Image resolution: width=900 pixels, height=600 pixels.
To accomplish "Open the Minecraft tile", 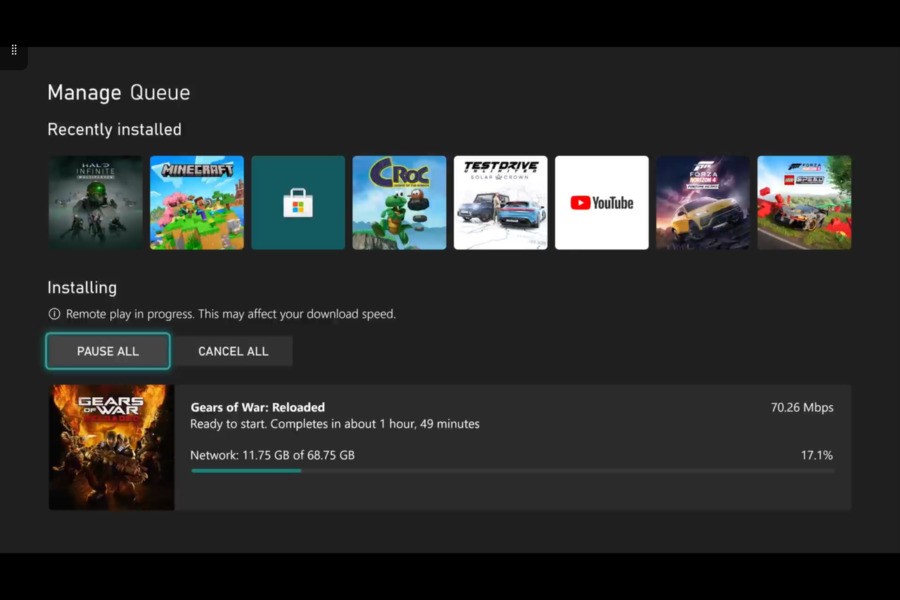I will 196,201.
